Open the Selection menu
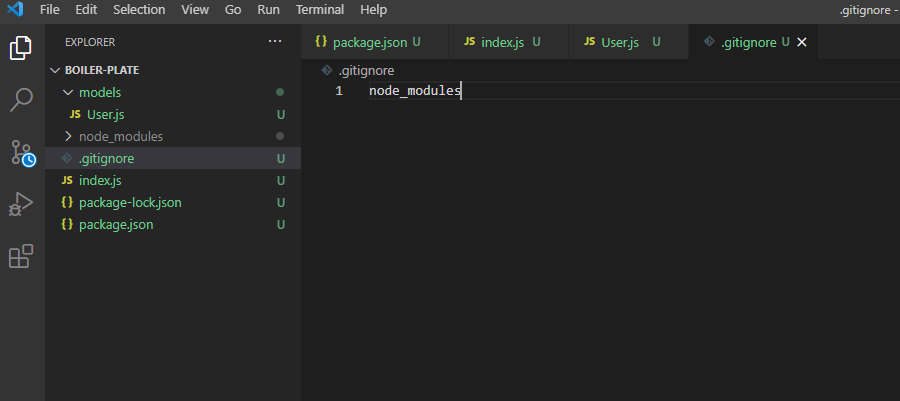This screenshot has height=401, width=900. point(139,10)
